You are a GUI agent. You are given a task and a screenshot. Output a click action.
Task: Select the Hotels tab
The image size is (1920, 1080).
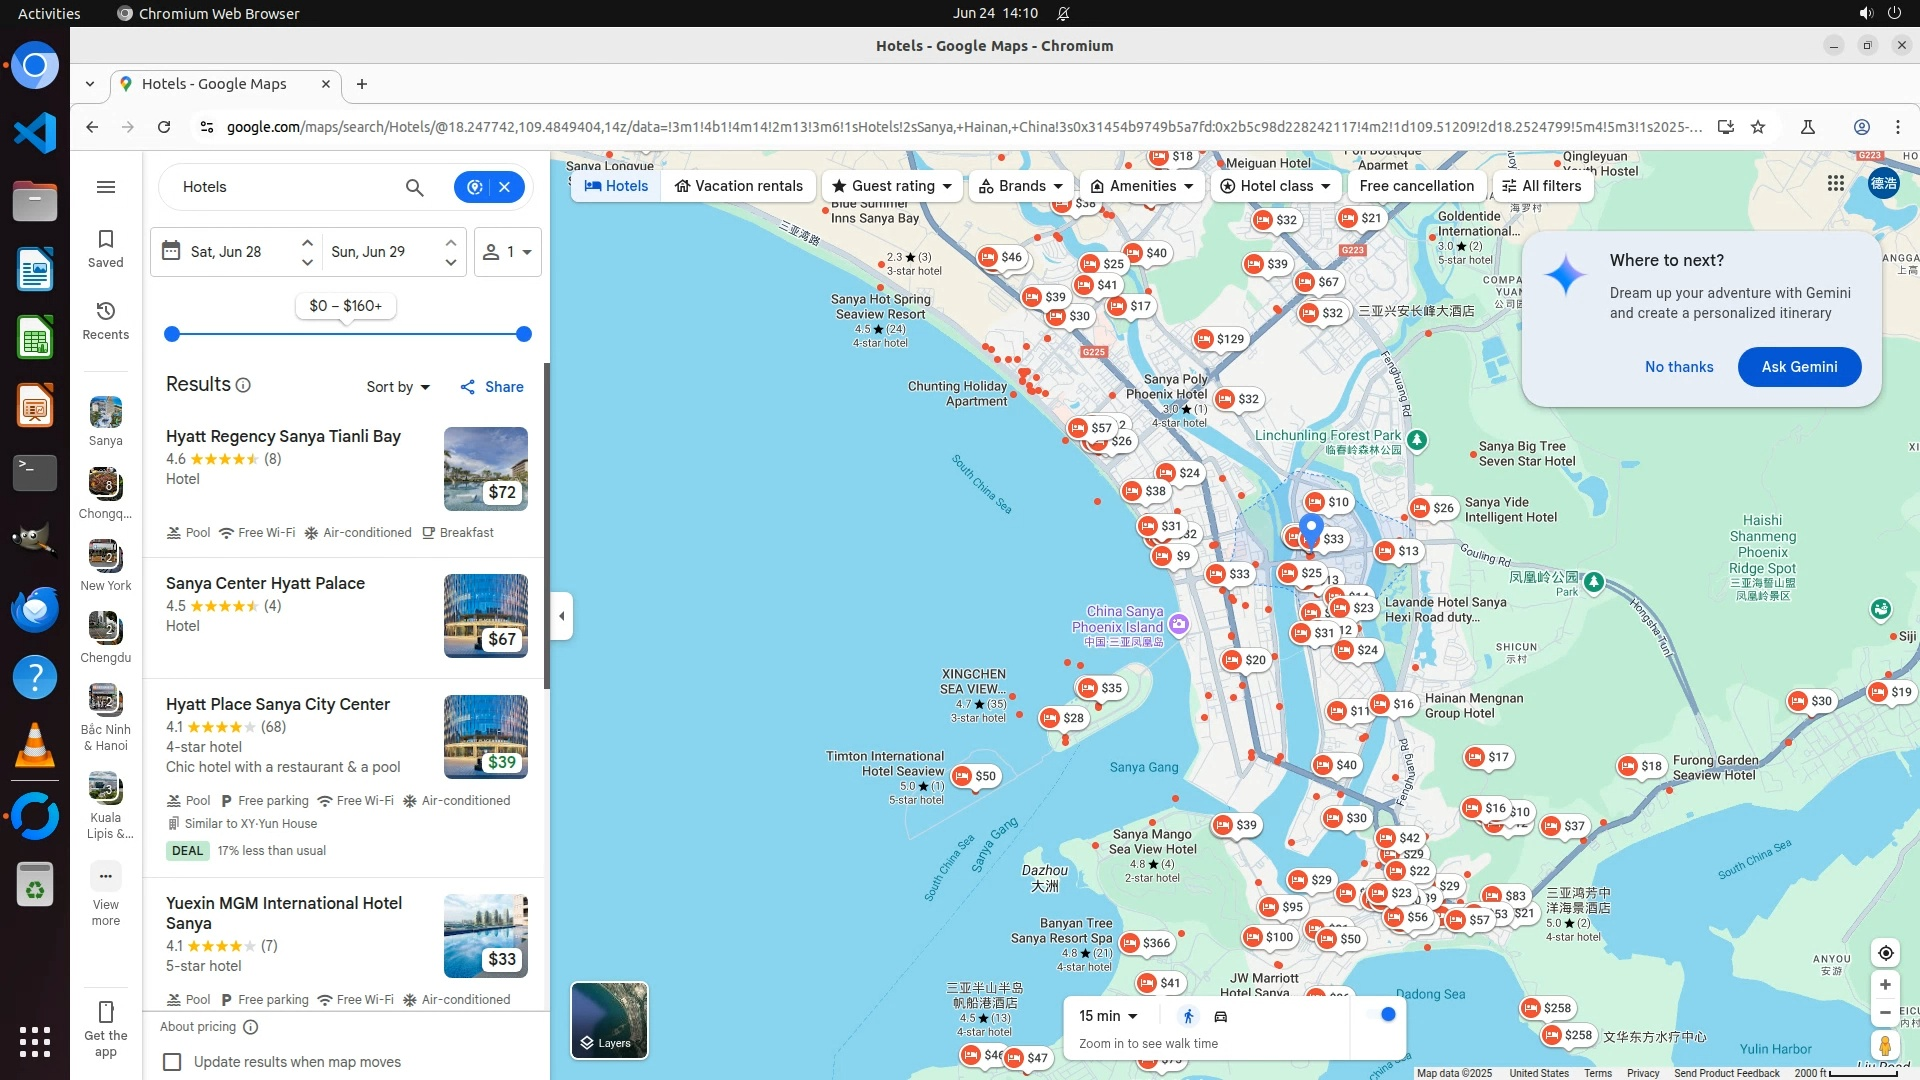(x=616, y=186)
